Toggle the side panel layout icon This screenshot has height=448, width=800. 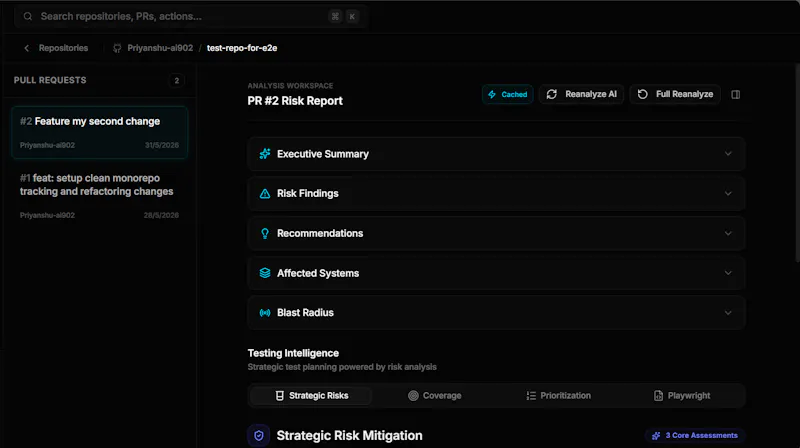click(736, 94)
